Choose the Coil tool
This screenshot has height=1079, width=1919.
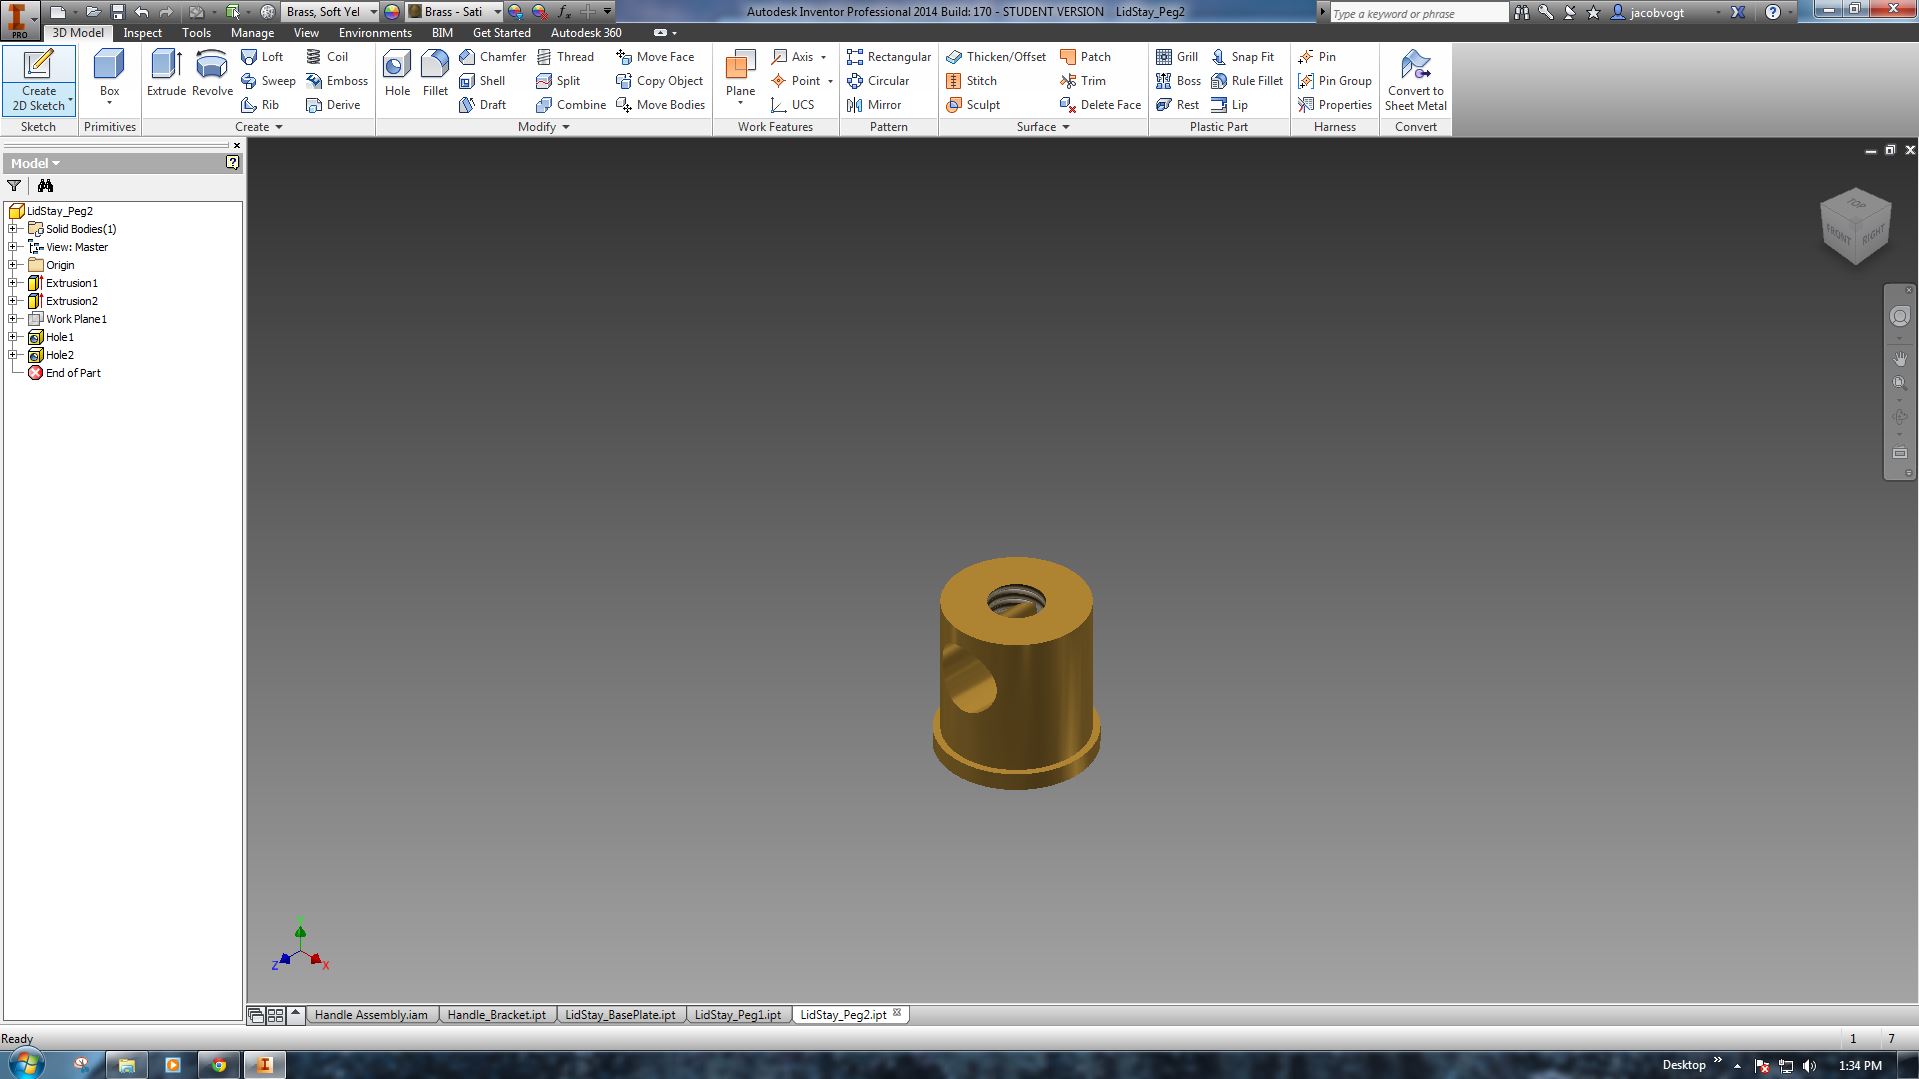pos(327,57)
